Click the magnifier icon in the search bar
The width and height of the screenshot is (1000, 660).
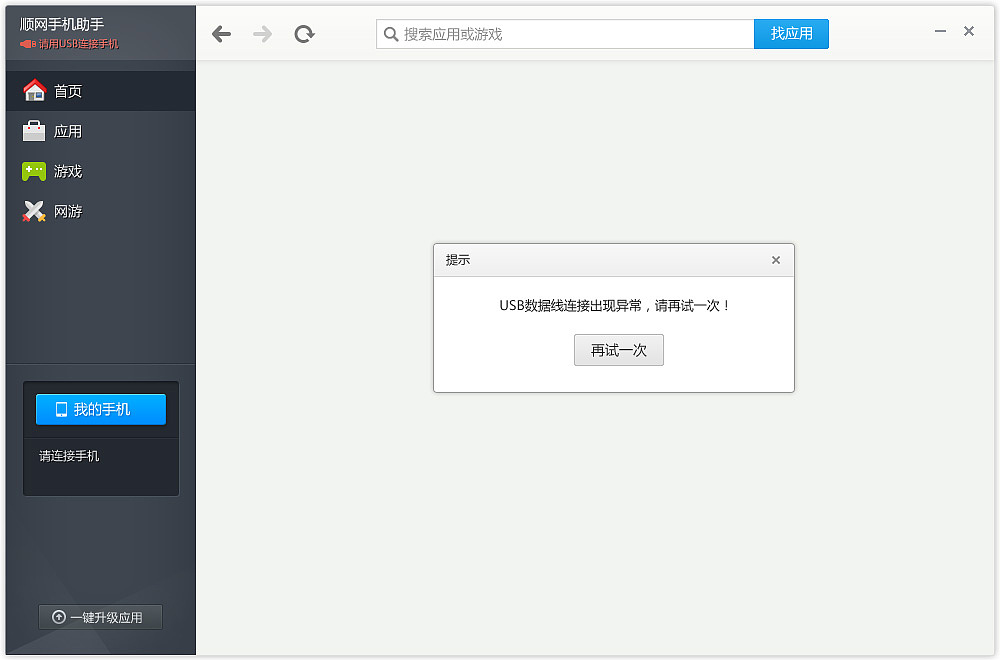[391, 33]
